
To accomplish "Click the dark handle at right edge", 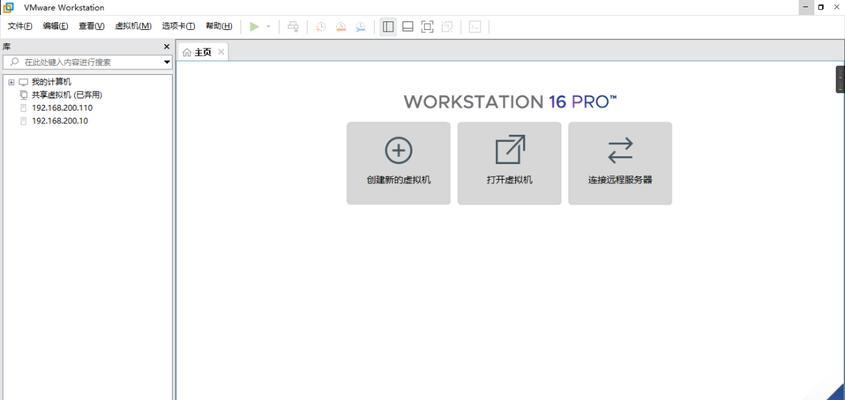I will [841, 79].
